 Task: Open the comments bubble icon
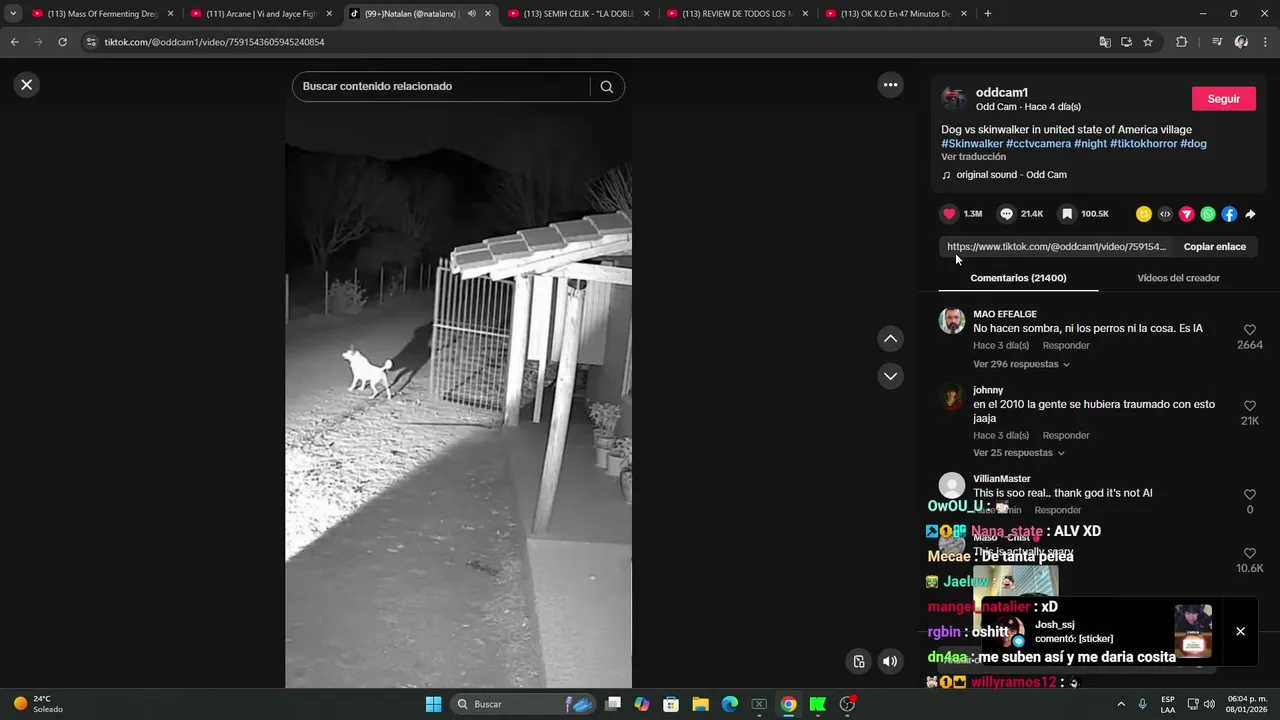pyautogui.click(x=1007, y=214)
